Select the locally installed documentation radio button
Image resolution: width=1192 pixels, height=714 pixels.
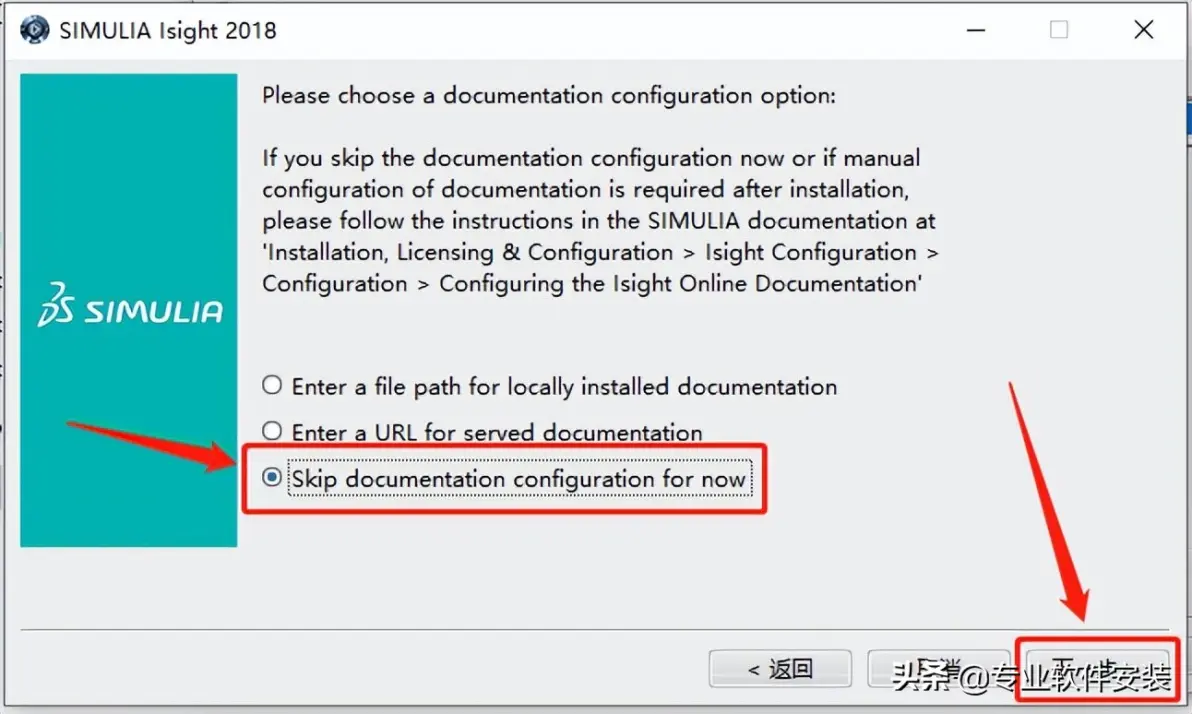(x=272, y=385)
